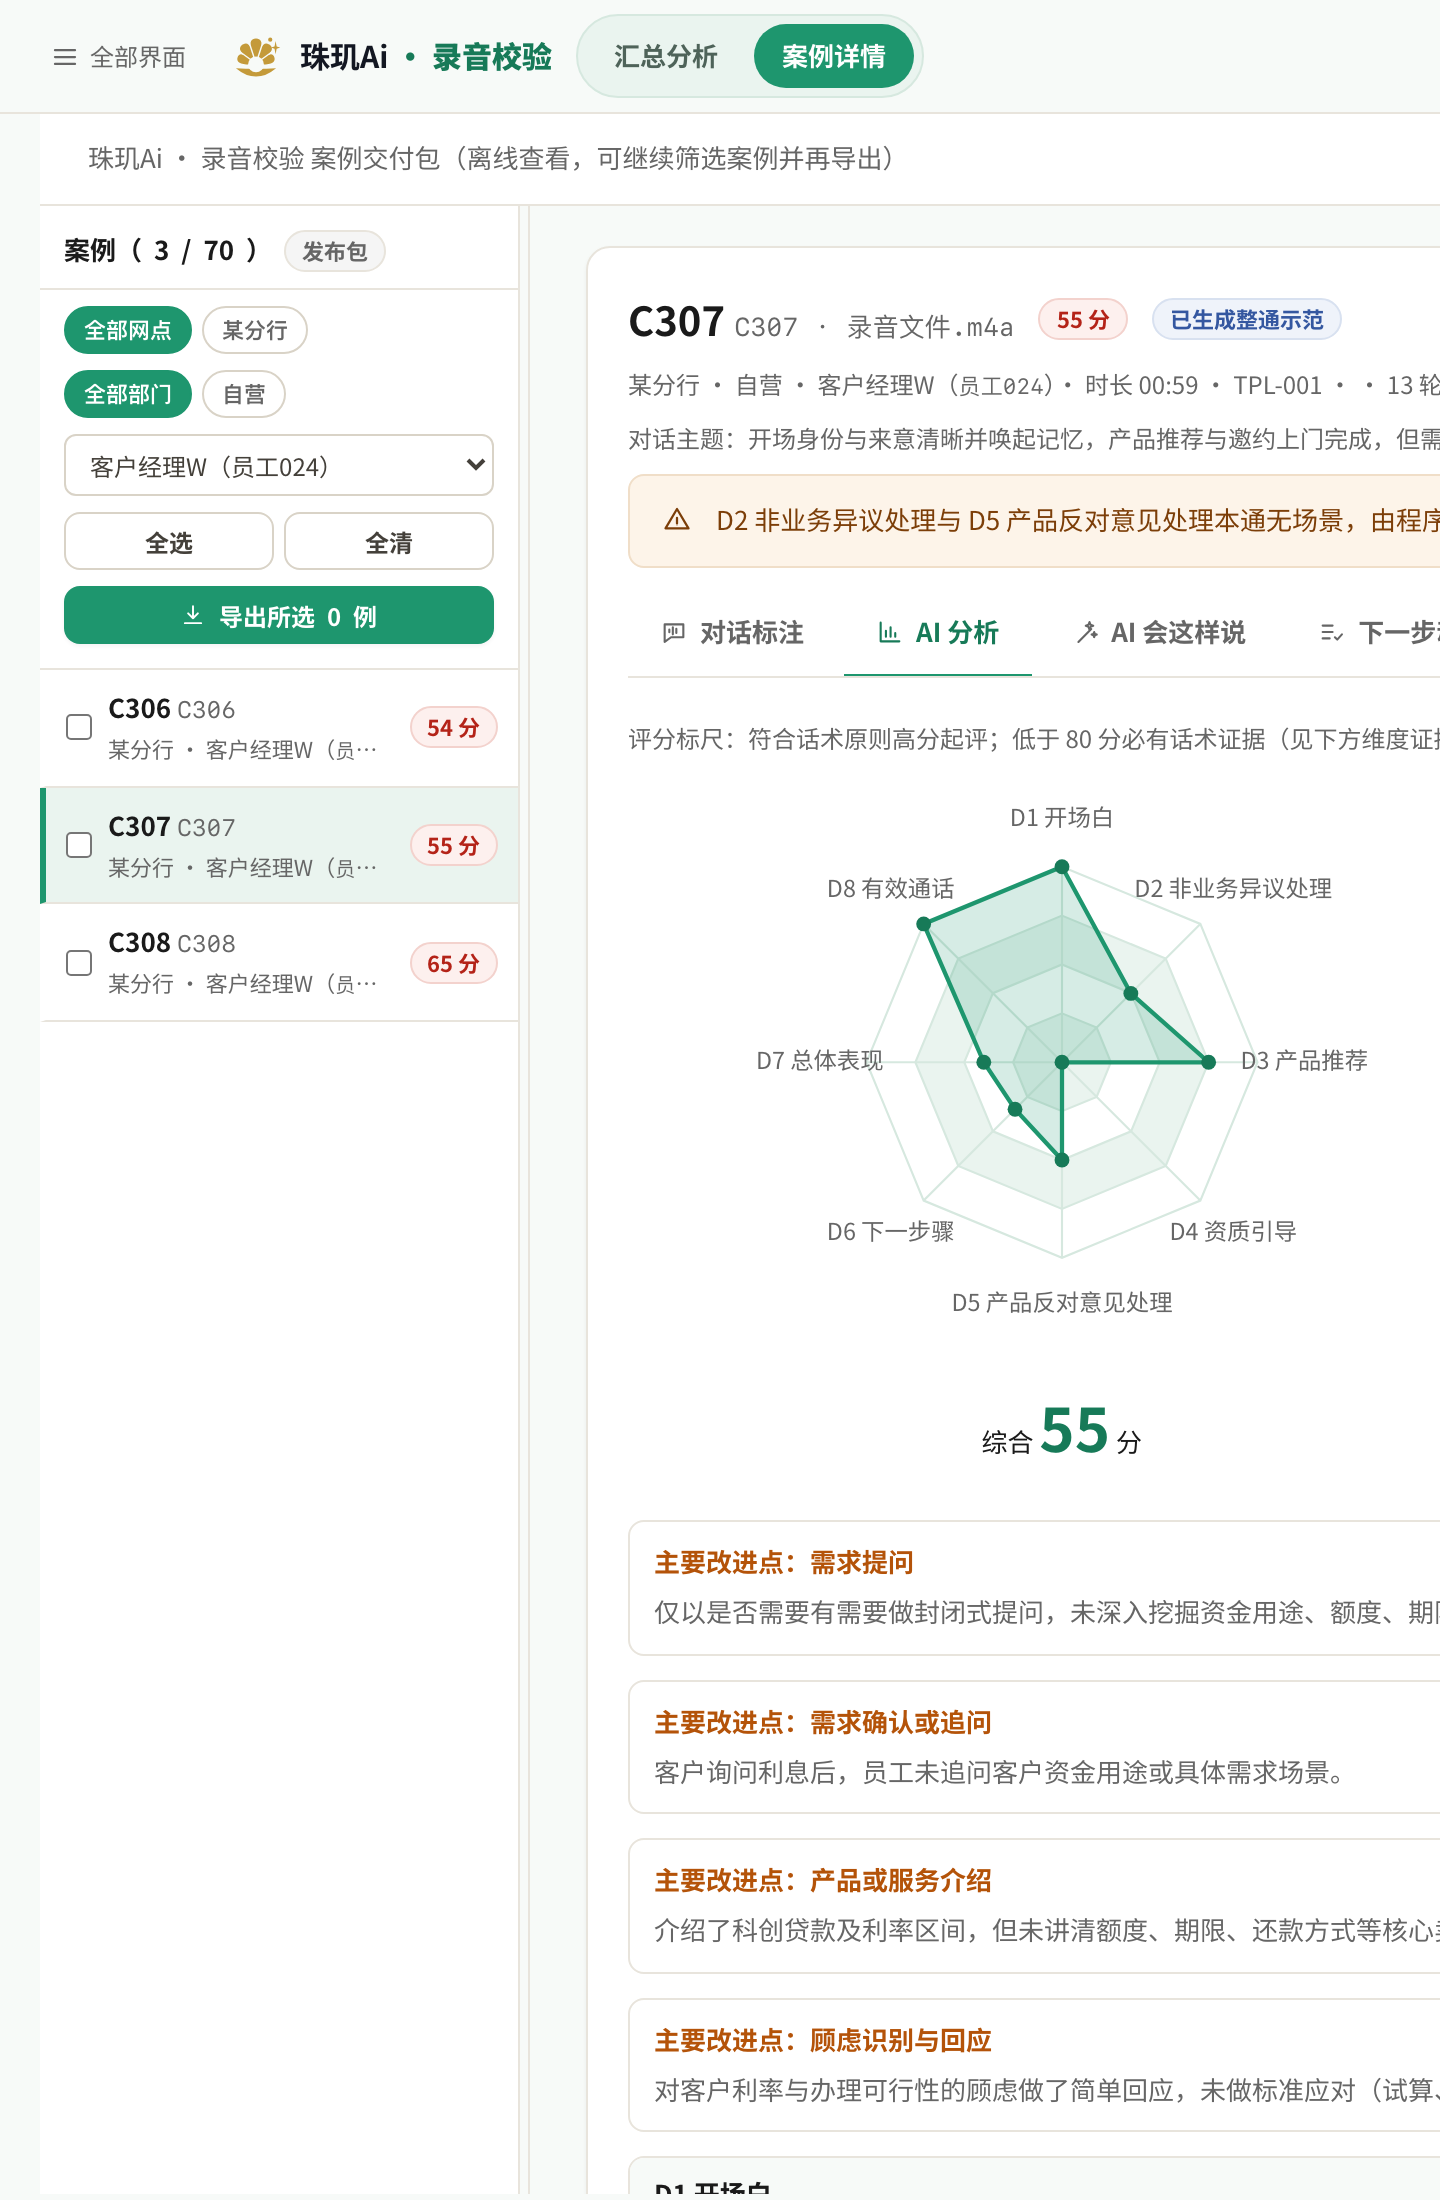The width and height of the screenshot is (1440, 2200).
Task: Tick the checkbox for case C307
Action: coord(79,845)
